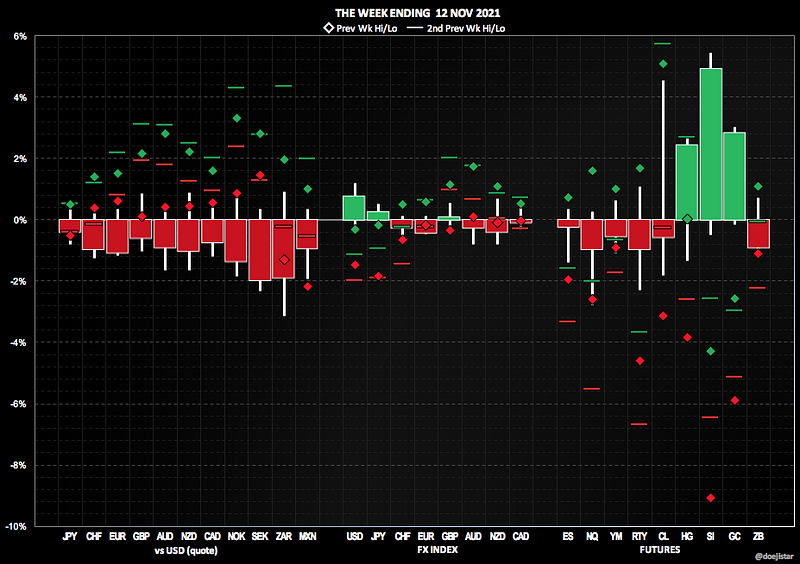This screenshot has height=564, width=800.
Task: Select the red RTY futures bar
Action: coord(639,235)
